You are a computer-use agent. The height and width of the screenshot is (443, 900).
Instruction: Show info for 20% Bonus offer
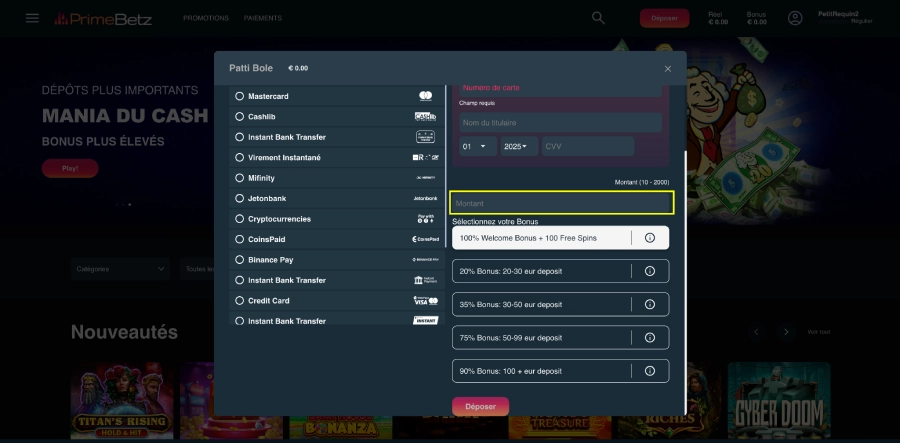coord(649,271)
